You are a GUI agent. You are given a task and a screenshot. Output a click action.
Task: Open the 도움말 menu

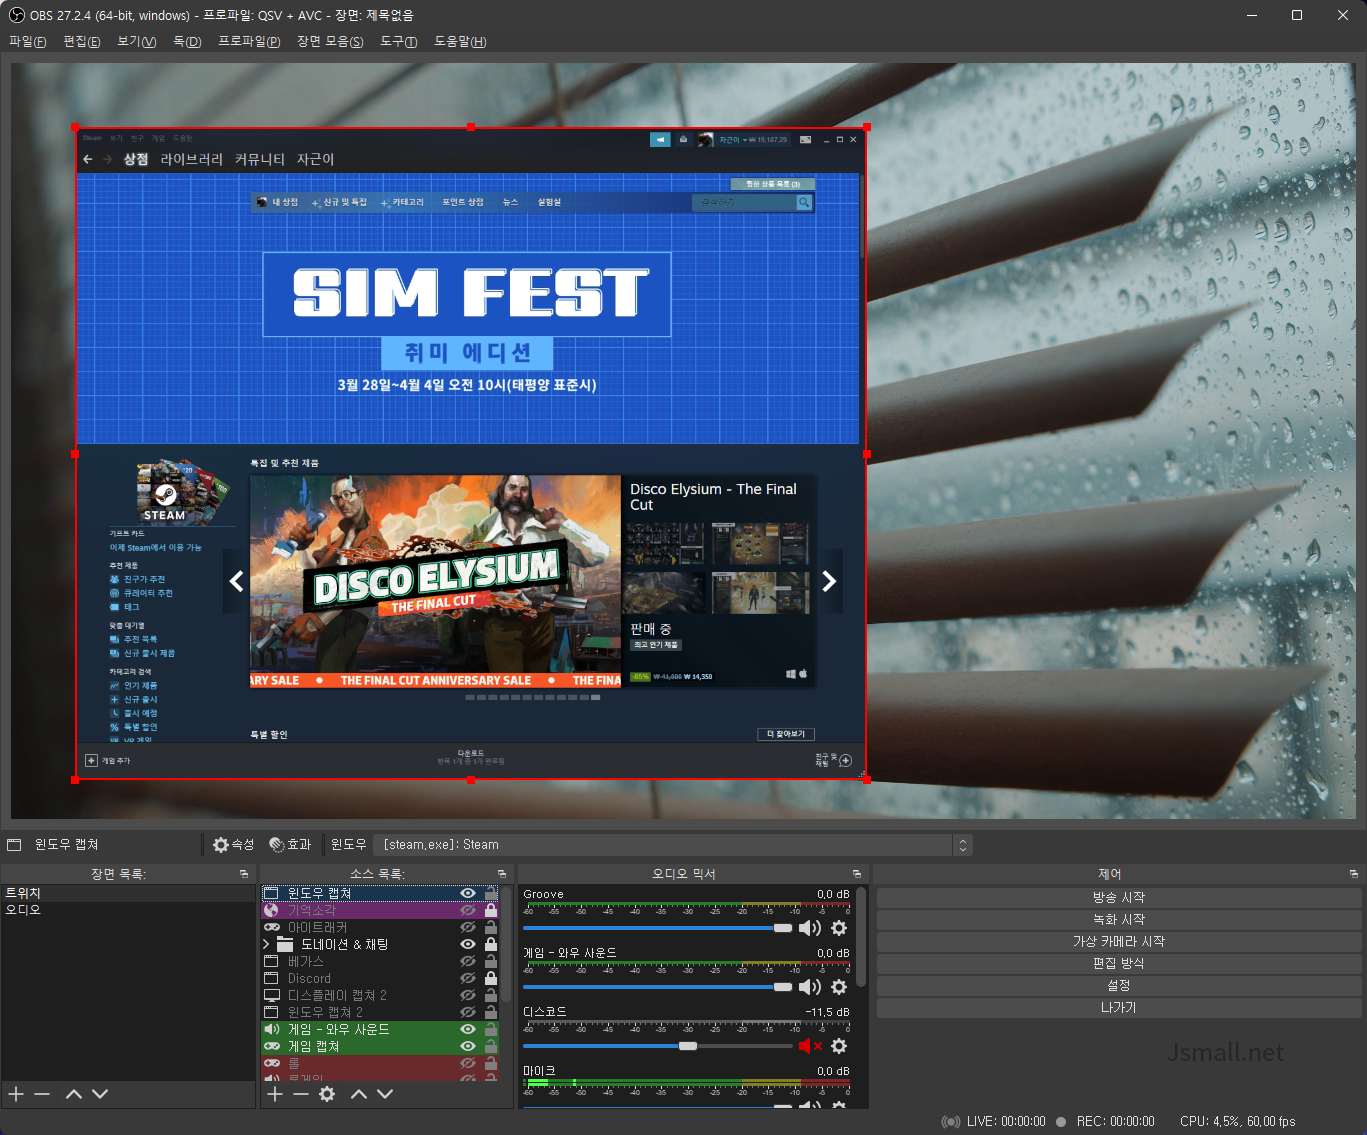(x=460, y=41)
